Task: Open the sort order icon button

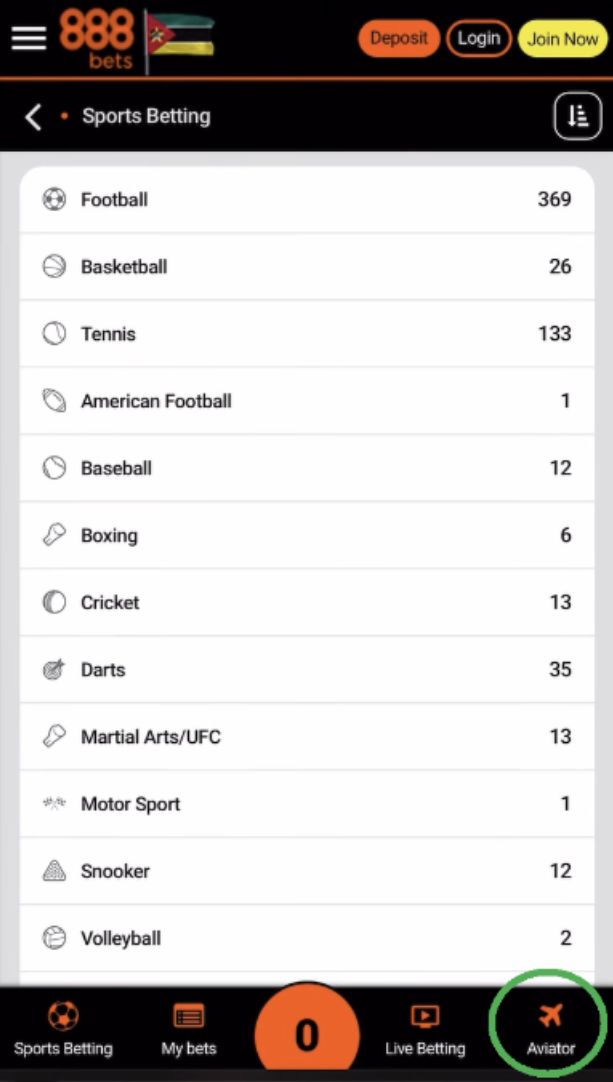Action: (x=578, y=117)
